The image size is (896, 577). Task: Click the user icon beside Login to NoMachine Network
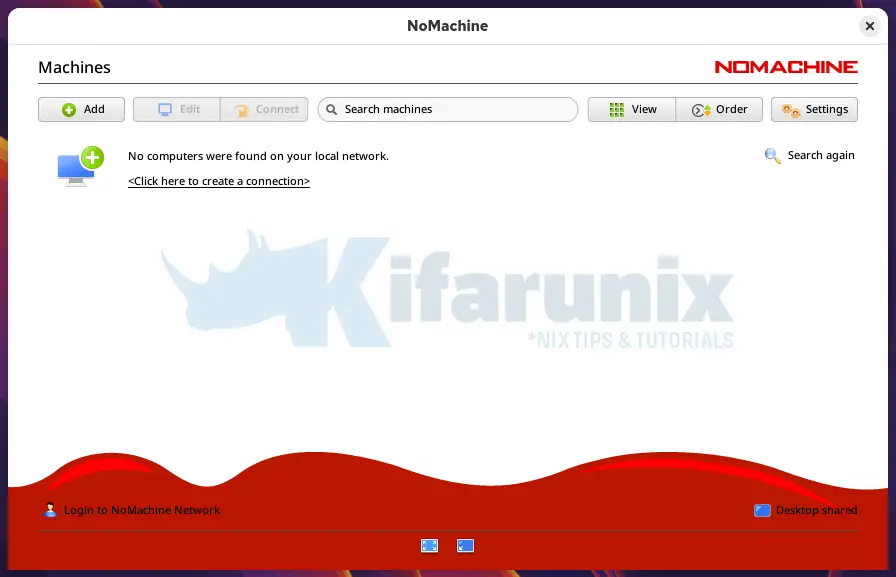pyautogui.click(x=50, y=510)
